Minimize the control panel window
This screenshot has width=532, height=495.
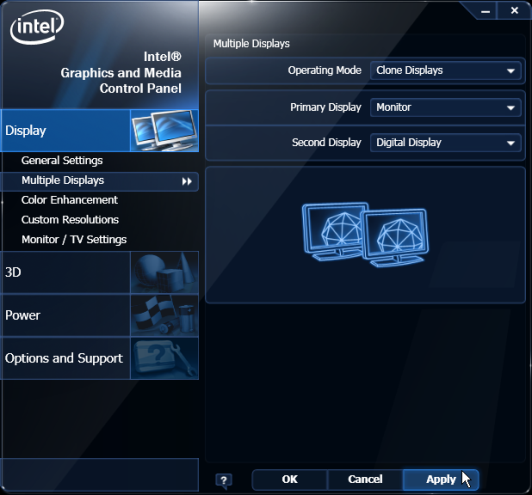click(485, 11)
